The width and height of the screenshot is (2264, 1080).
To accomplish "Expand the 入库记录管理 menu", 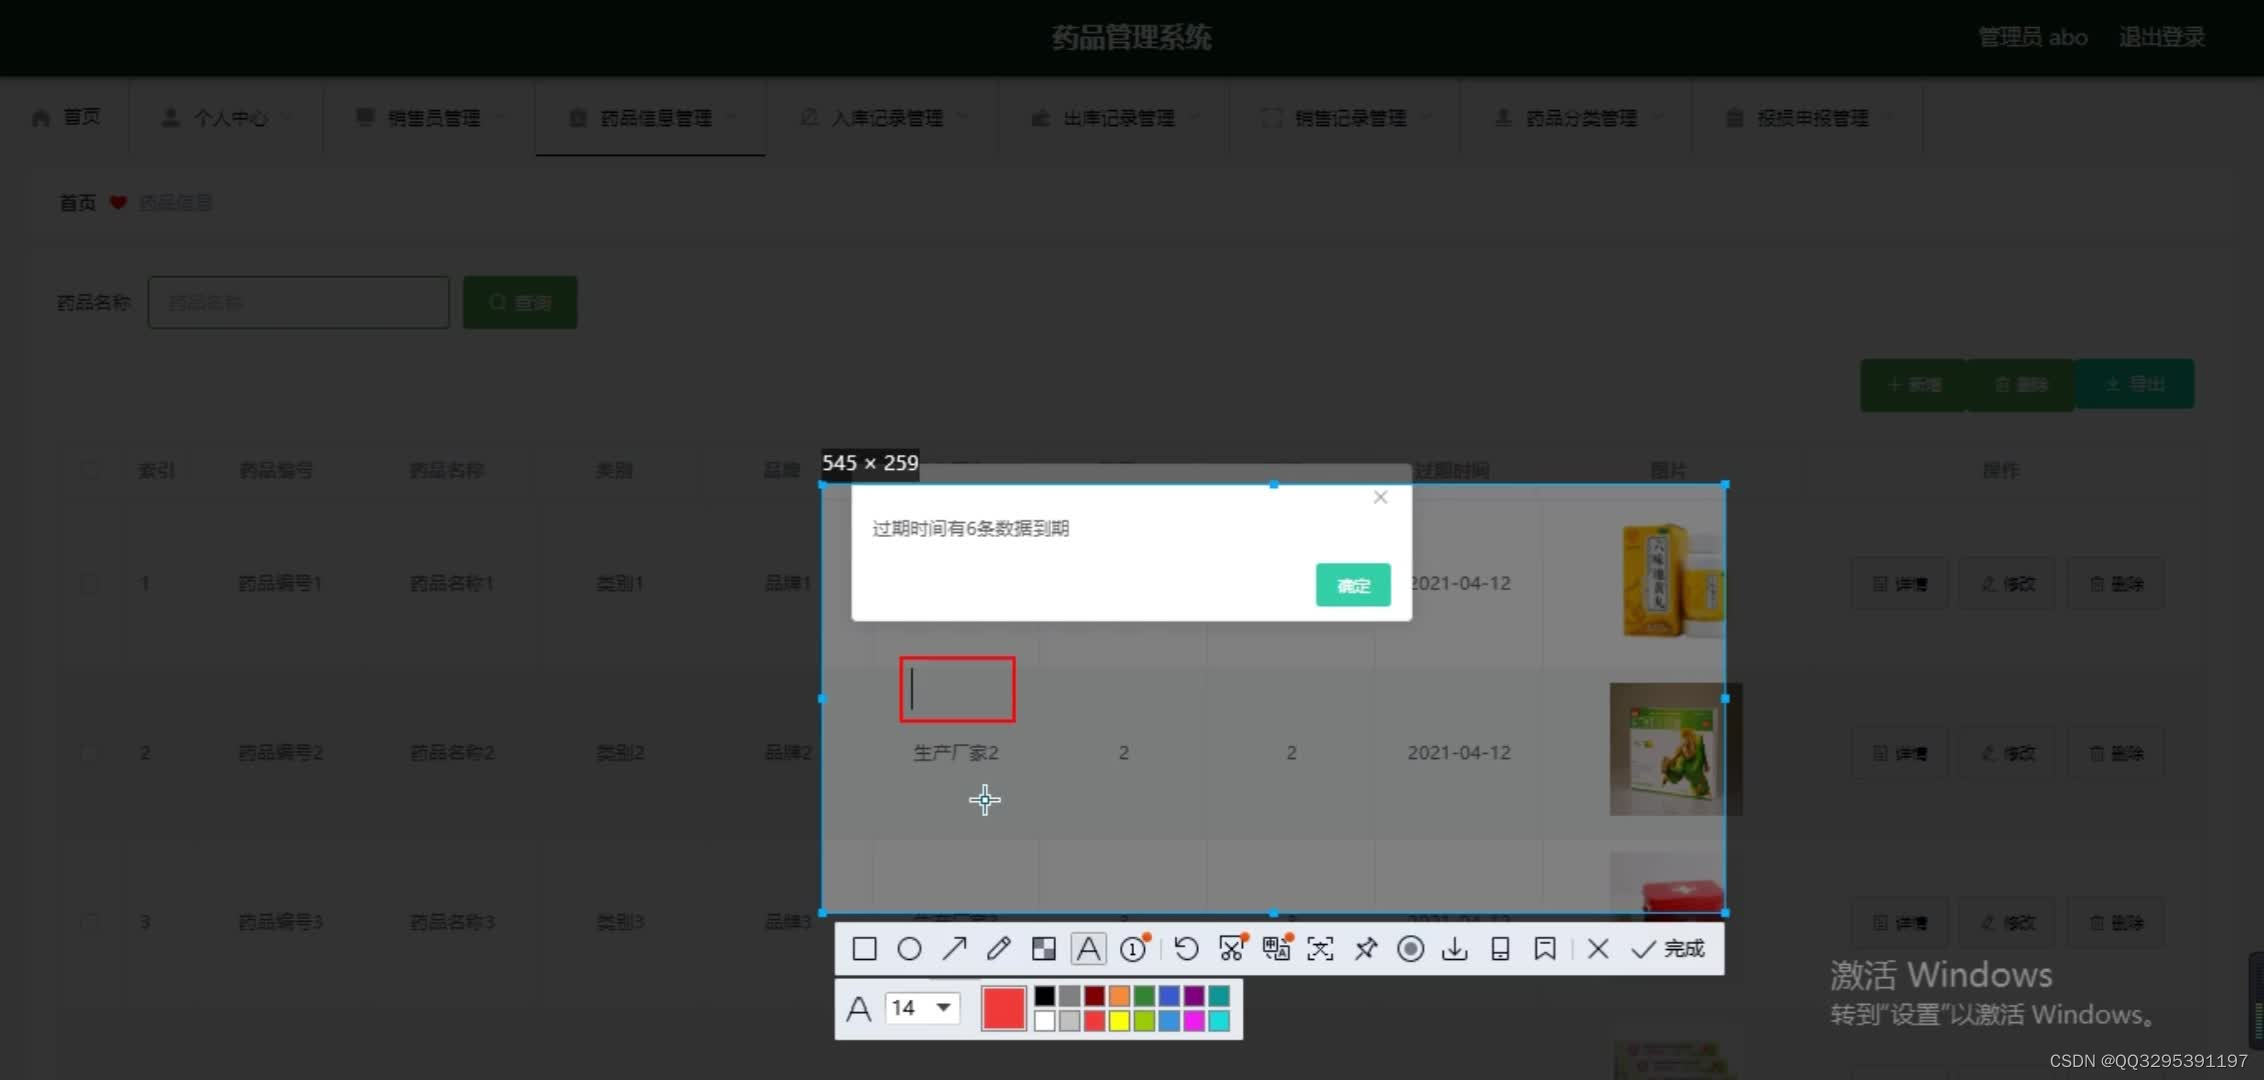I will 883,117.
